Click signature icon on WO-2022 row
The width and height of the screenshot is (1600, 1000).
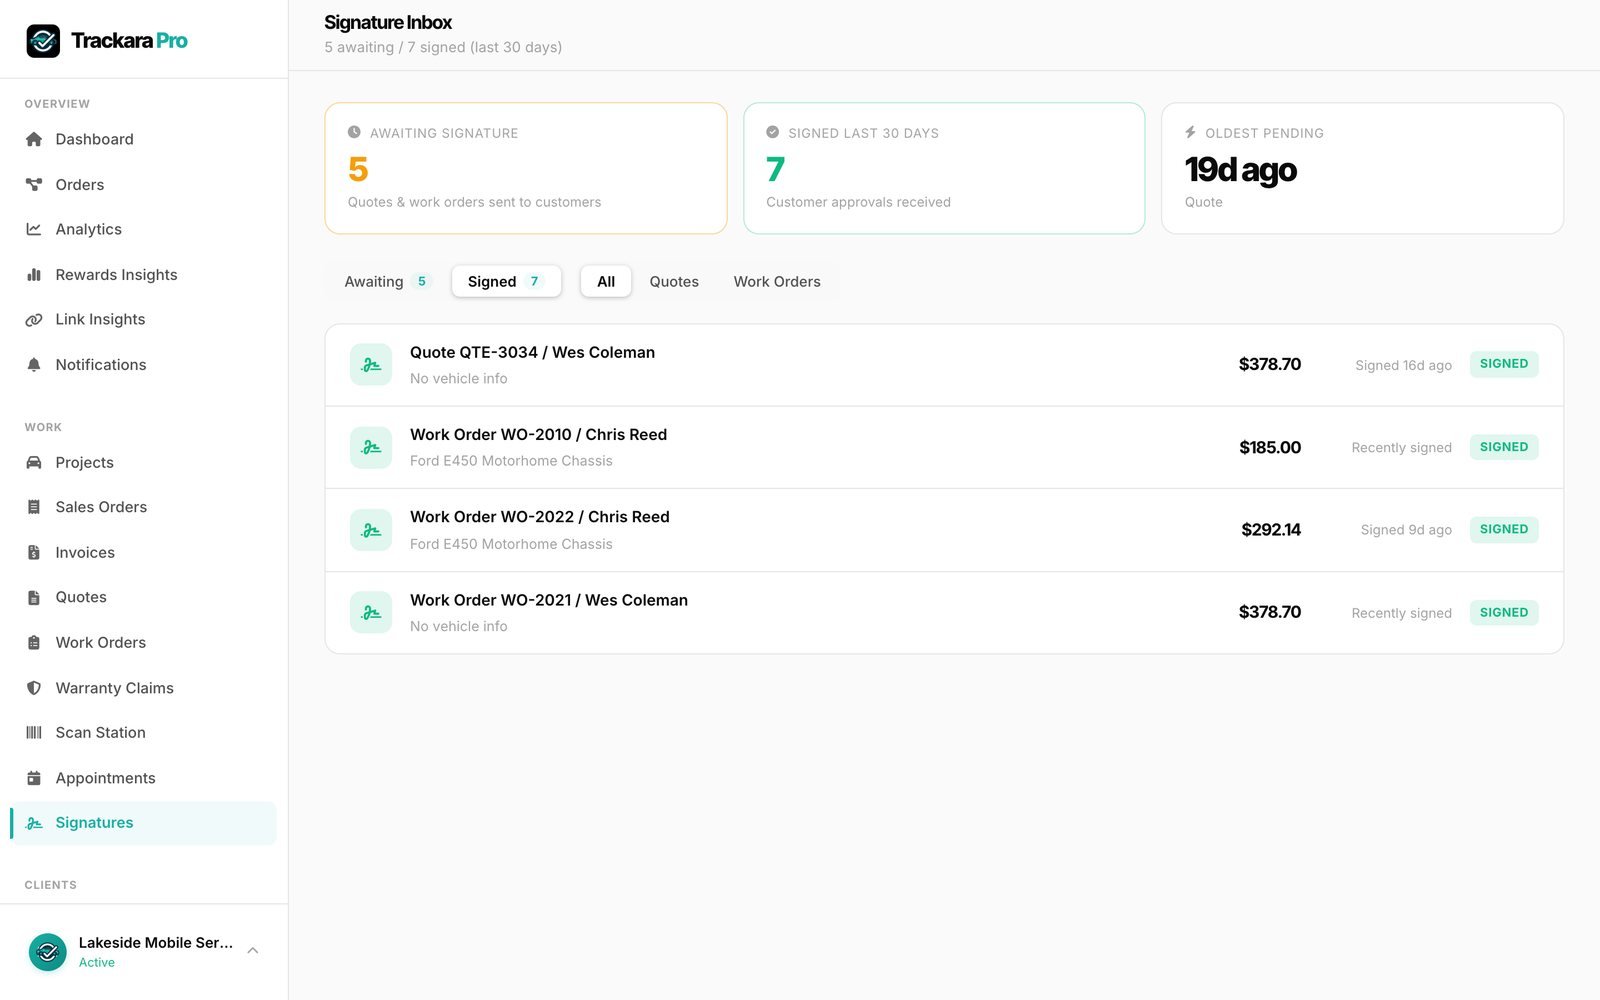click(371, 530)
